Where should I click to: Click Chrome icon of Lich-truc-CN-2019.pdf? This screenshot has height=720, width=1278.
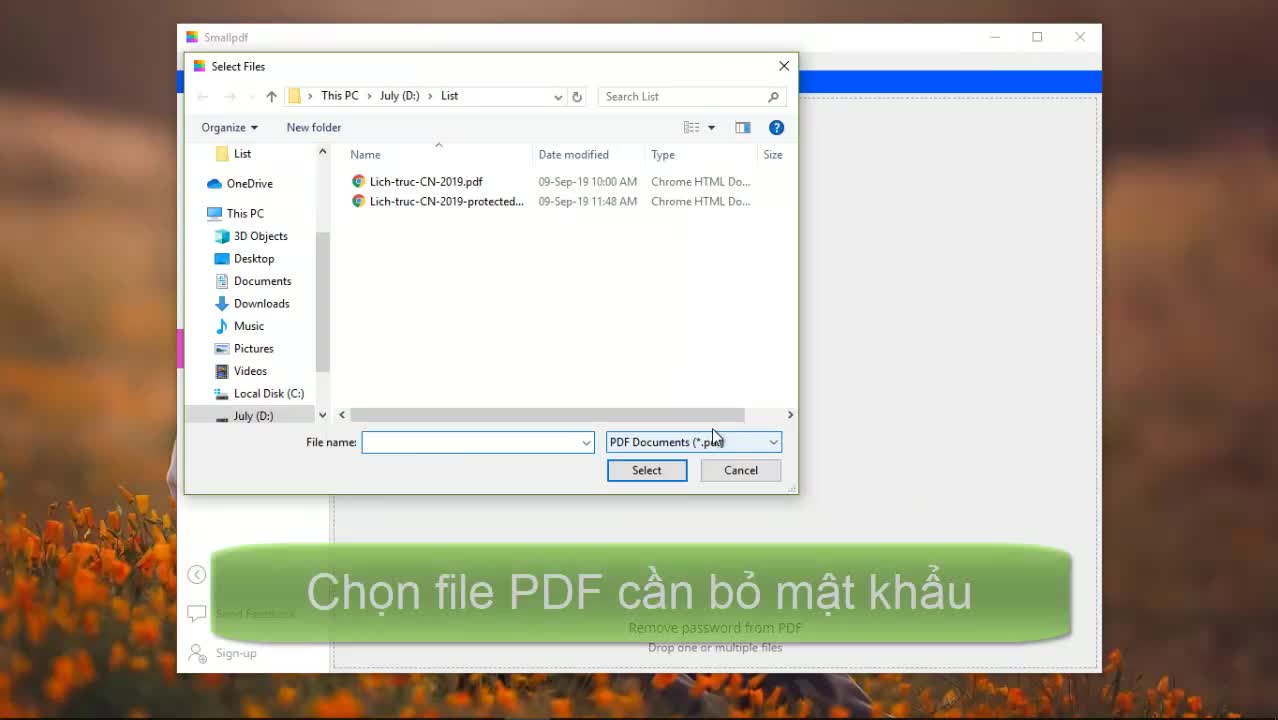point(358,181)
